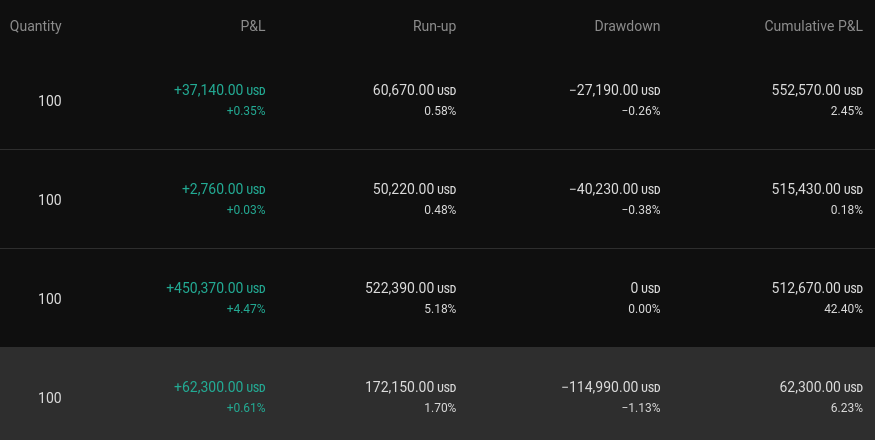The width and height of the screenshot is (875, 440).
Task: Click the −40,230.00 USD drawdown cell
Action: tap(614, 189)
